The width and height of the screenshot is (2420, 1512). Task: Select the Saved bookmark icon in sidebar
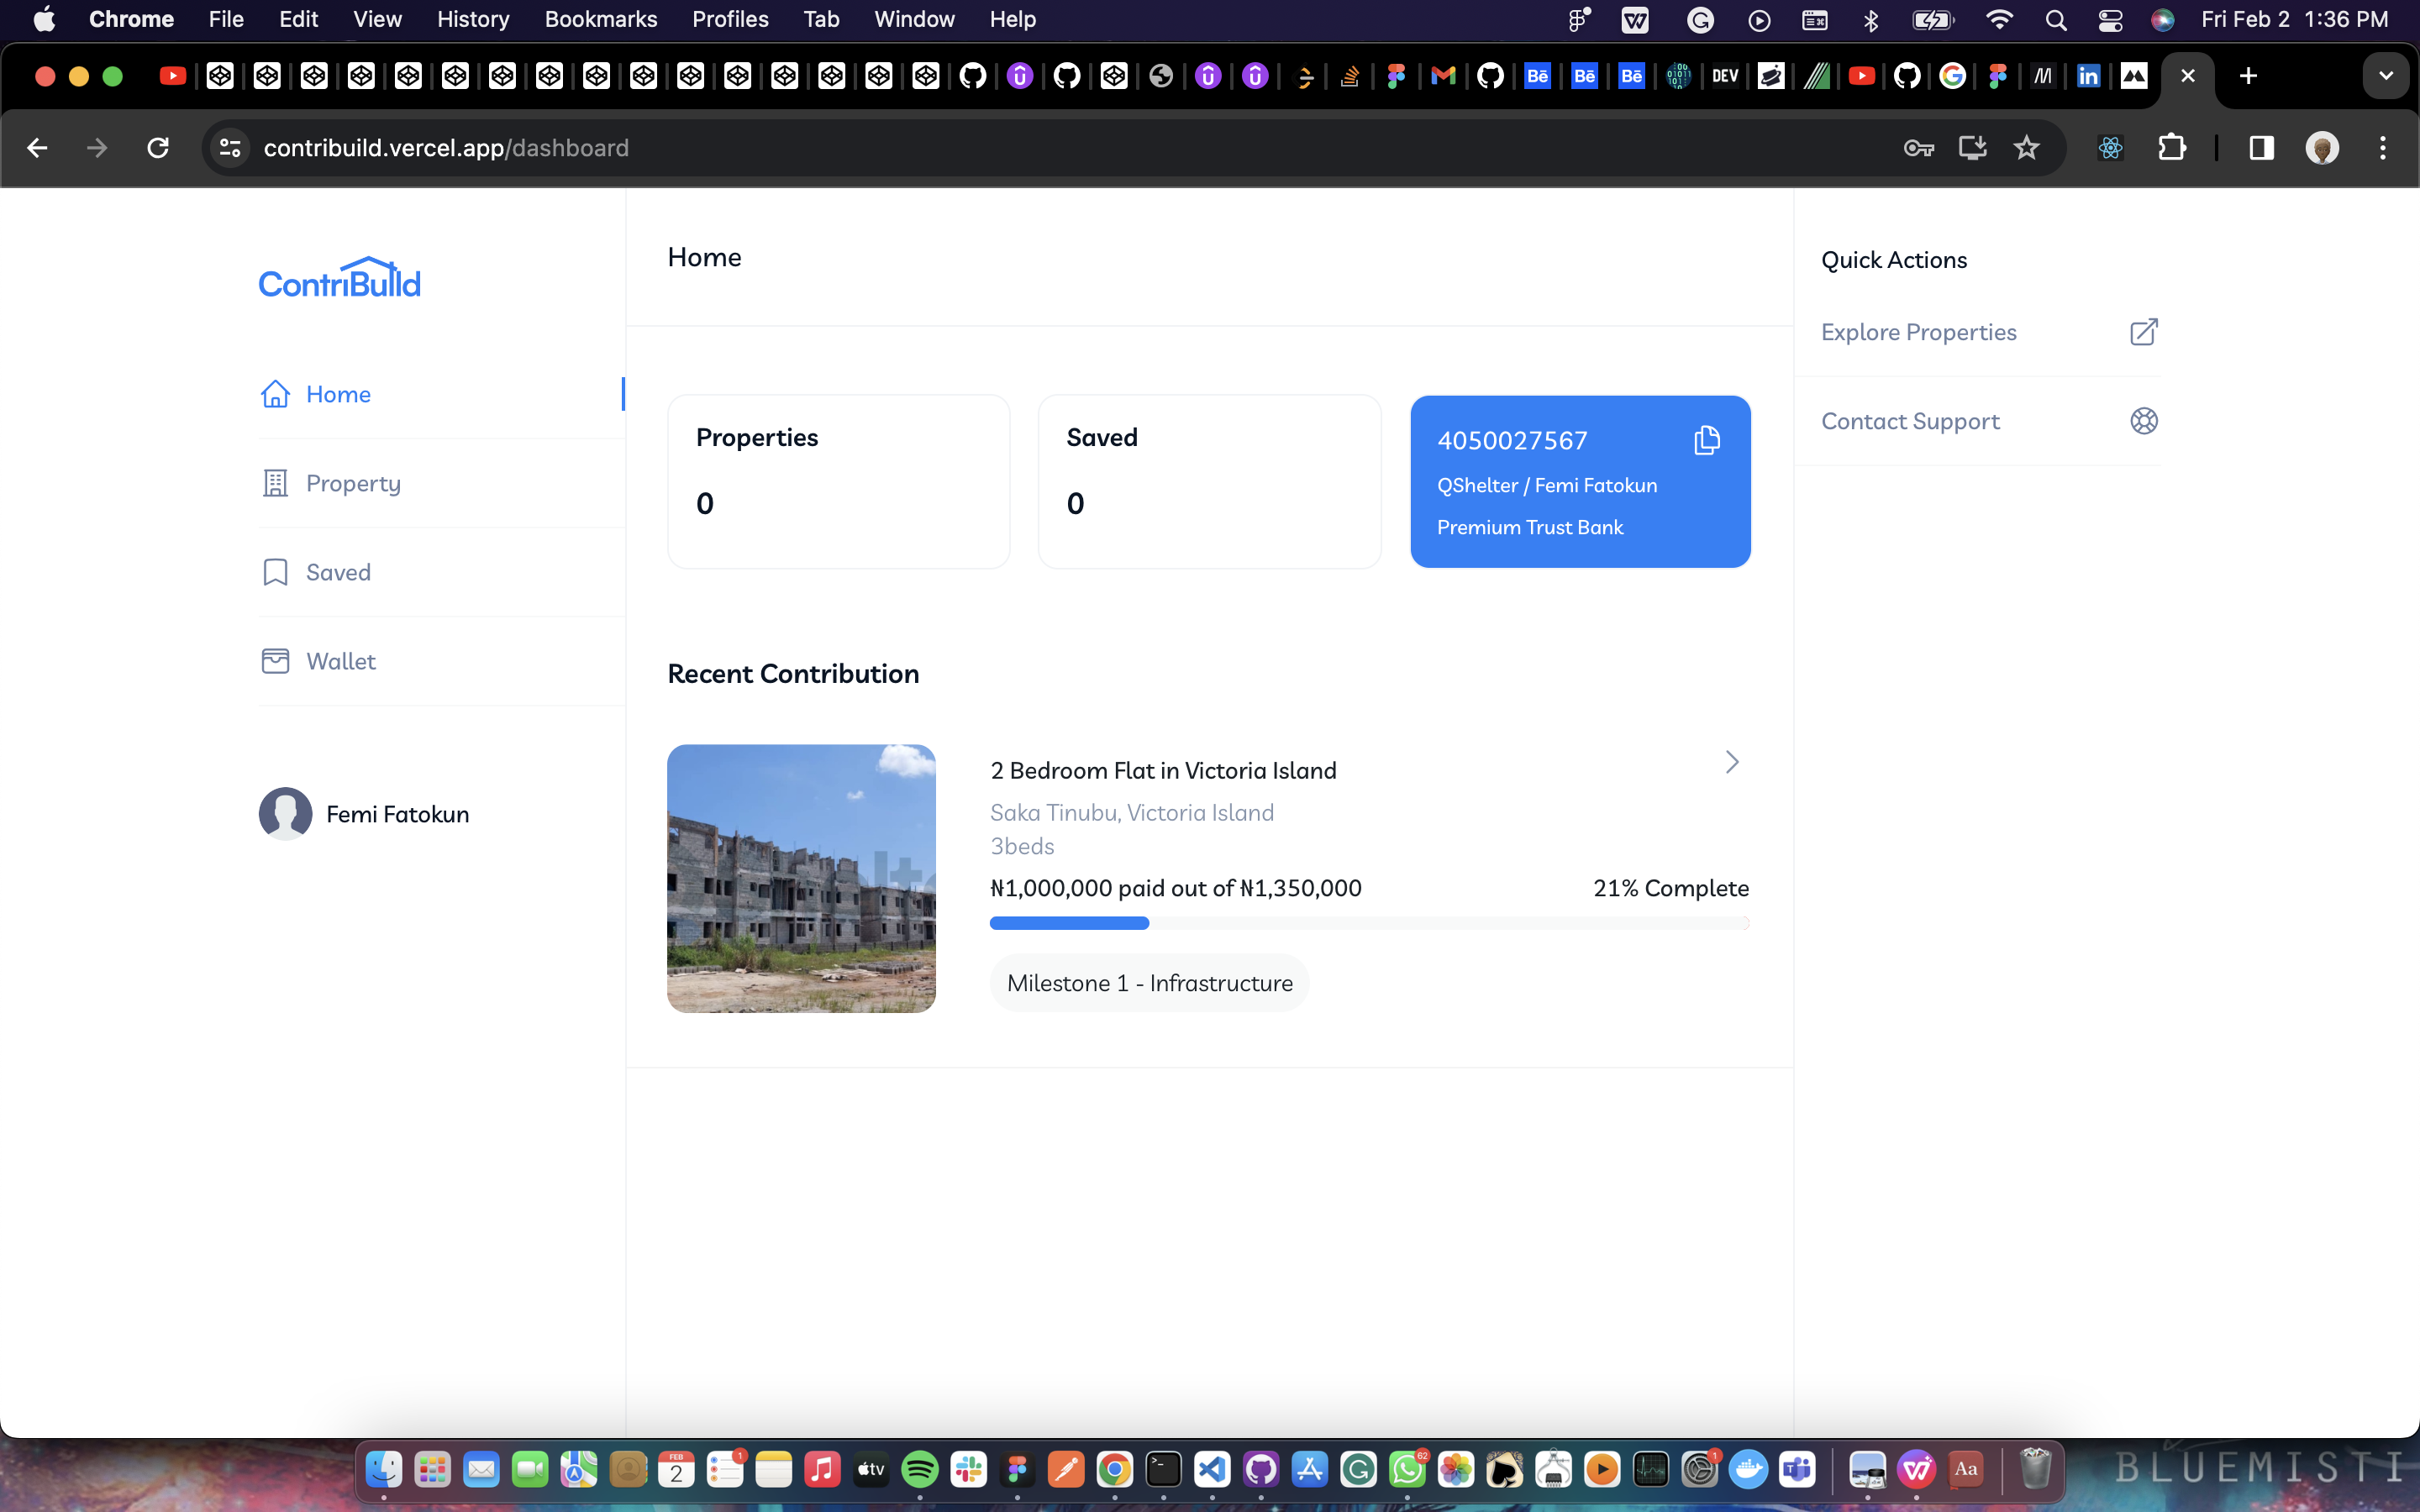click(x=275, y=572)
